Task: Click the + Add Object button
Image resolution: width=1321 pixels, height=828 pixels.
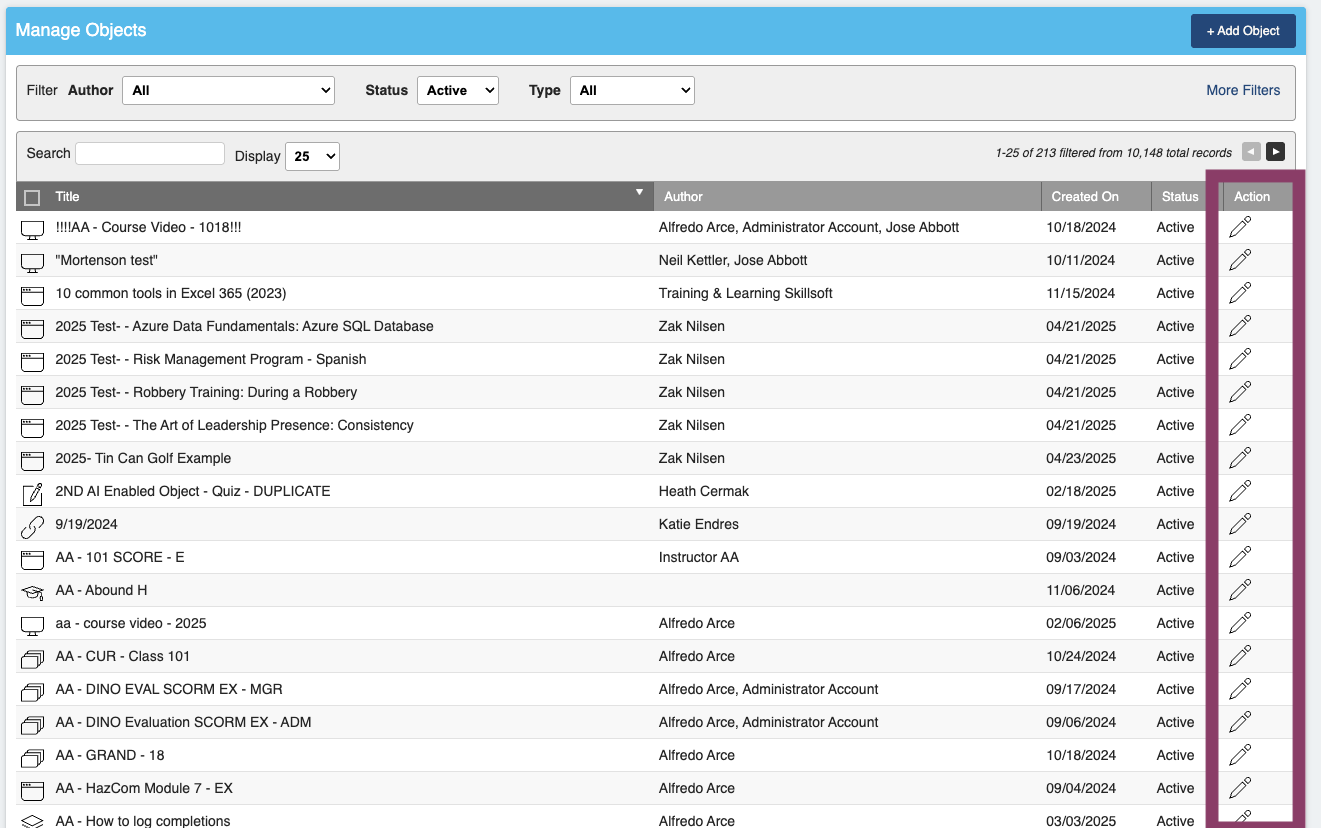Action: point(1243,31)
